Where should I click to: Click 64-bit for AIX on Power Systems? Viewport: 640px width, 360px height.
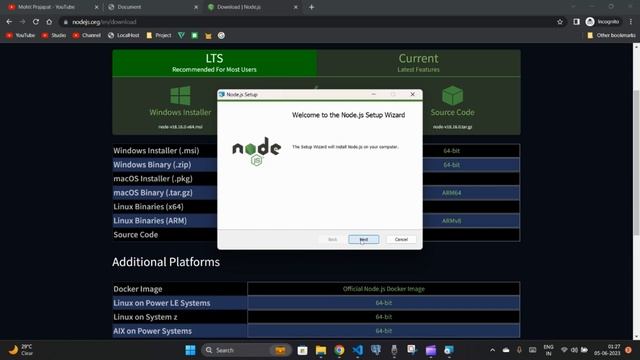pyautogui.click(x=384, y=331)
